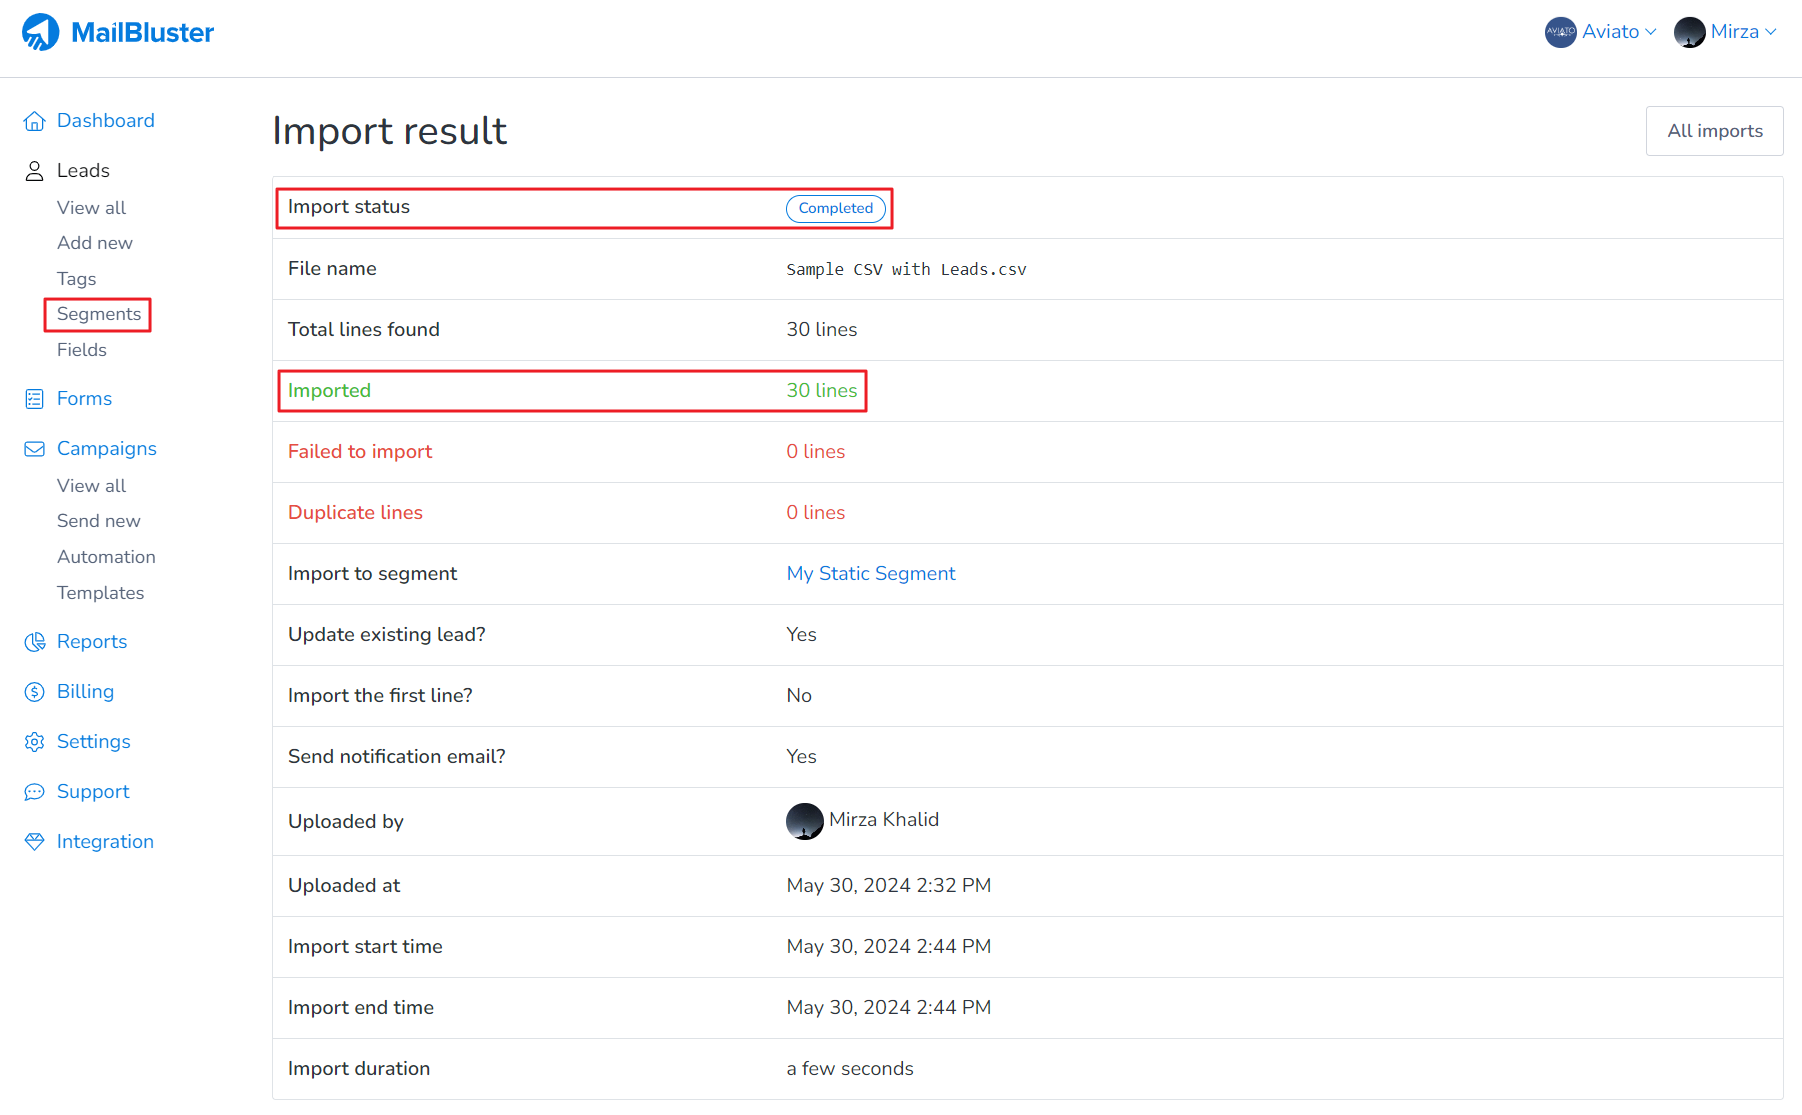Click the Reports pie chart icon
The width and height of the screenshot is (1802, 1115).
pyautogui.click(x=35, y=642)
